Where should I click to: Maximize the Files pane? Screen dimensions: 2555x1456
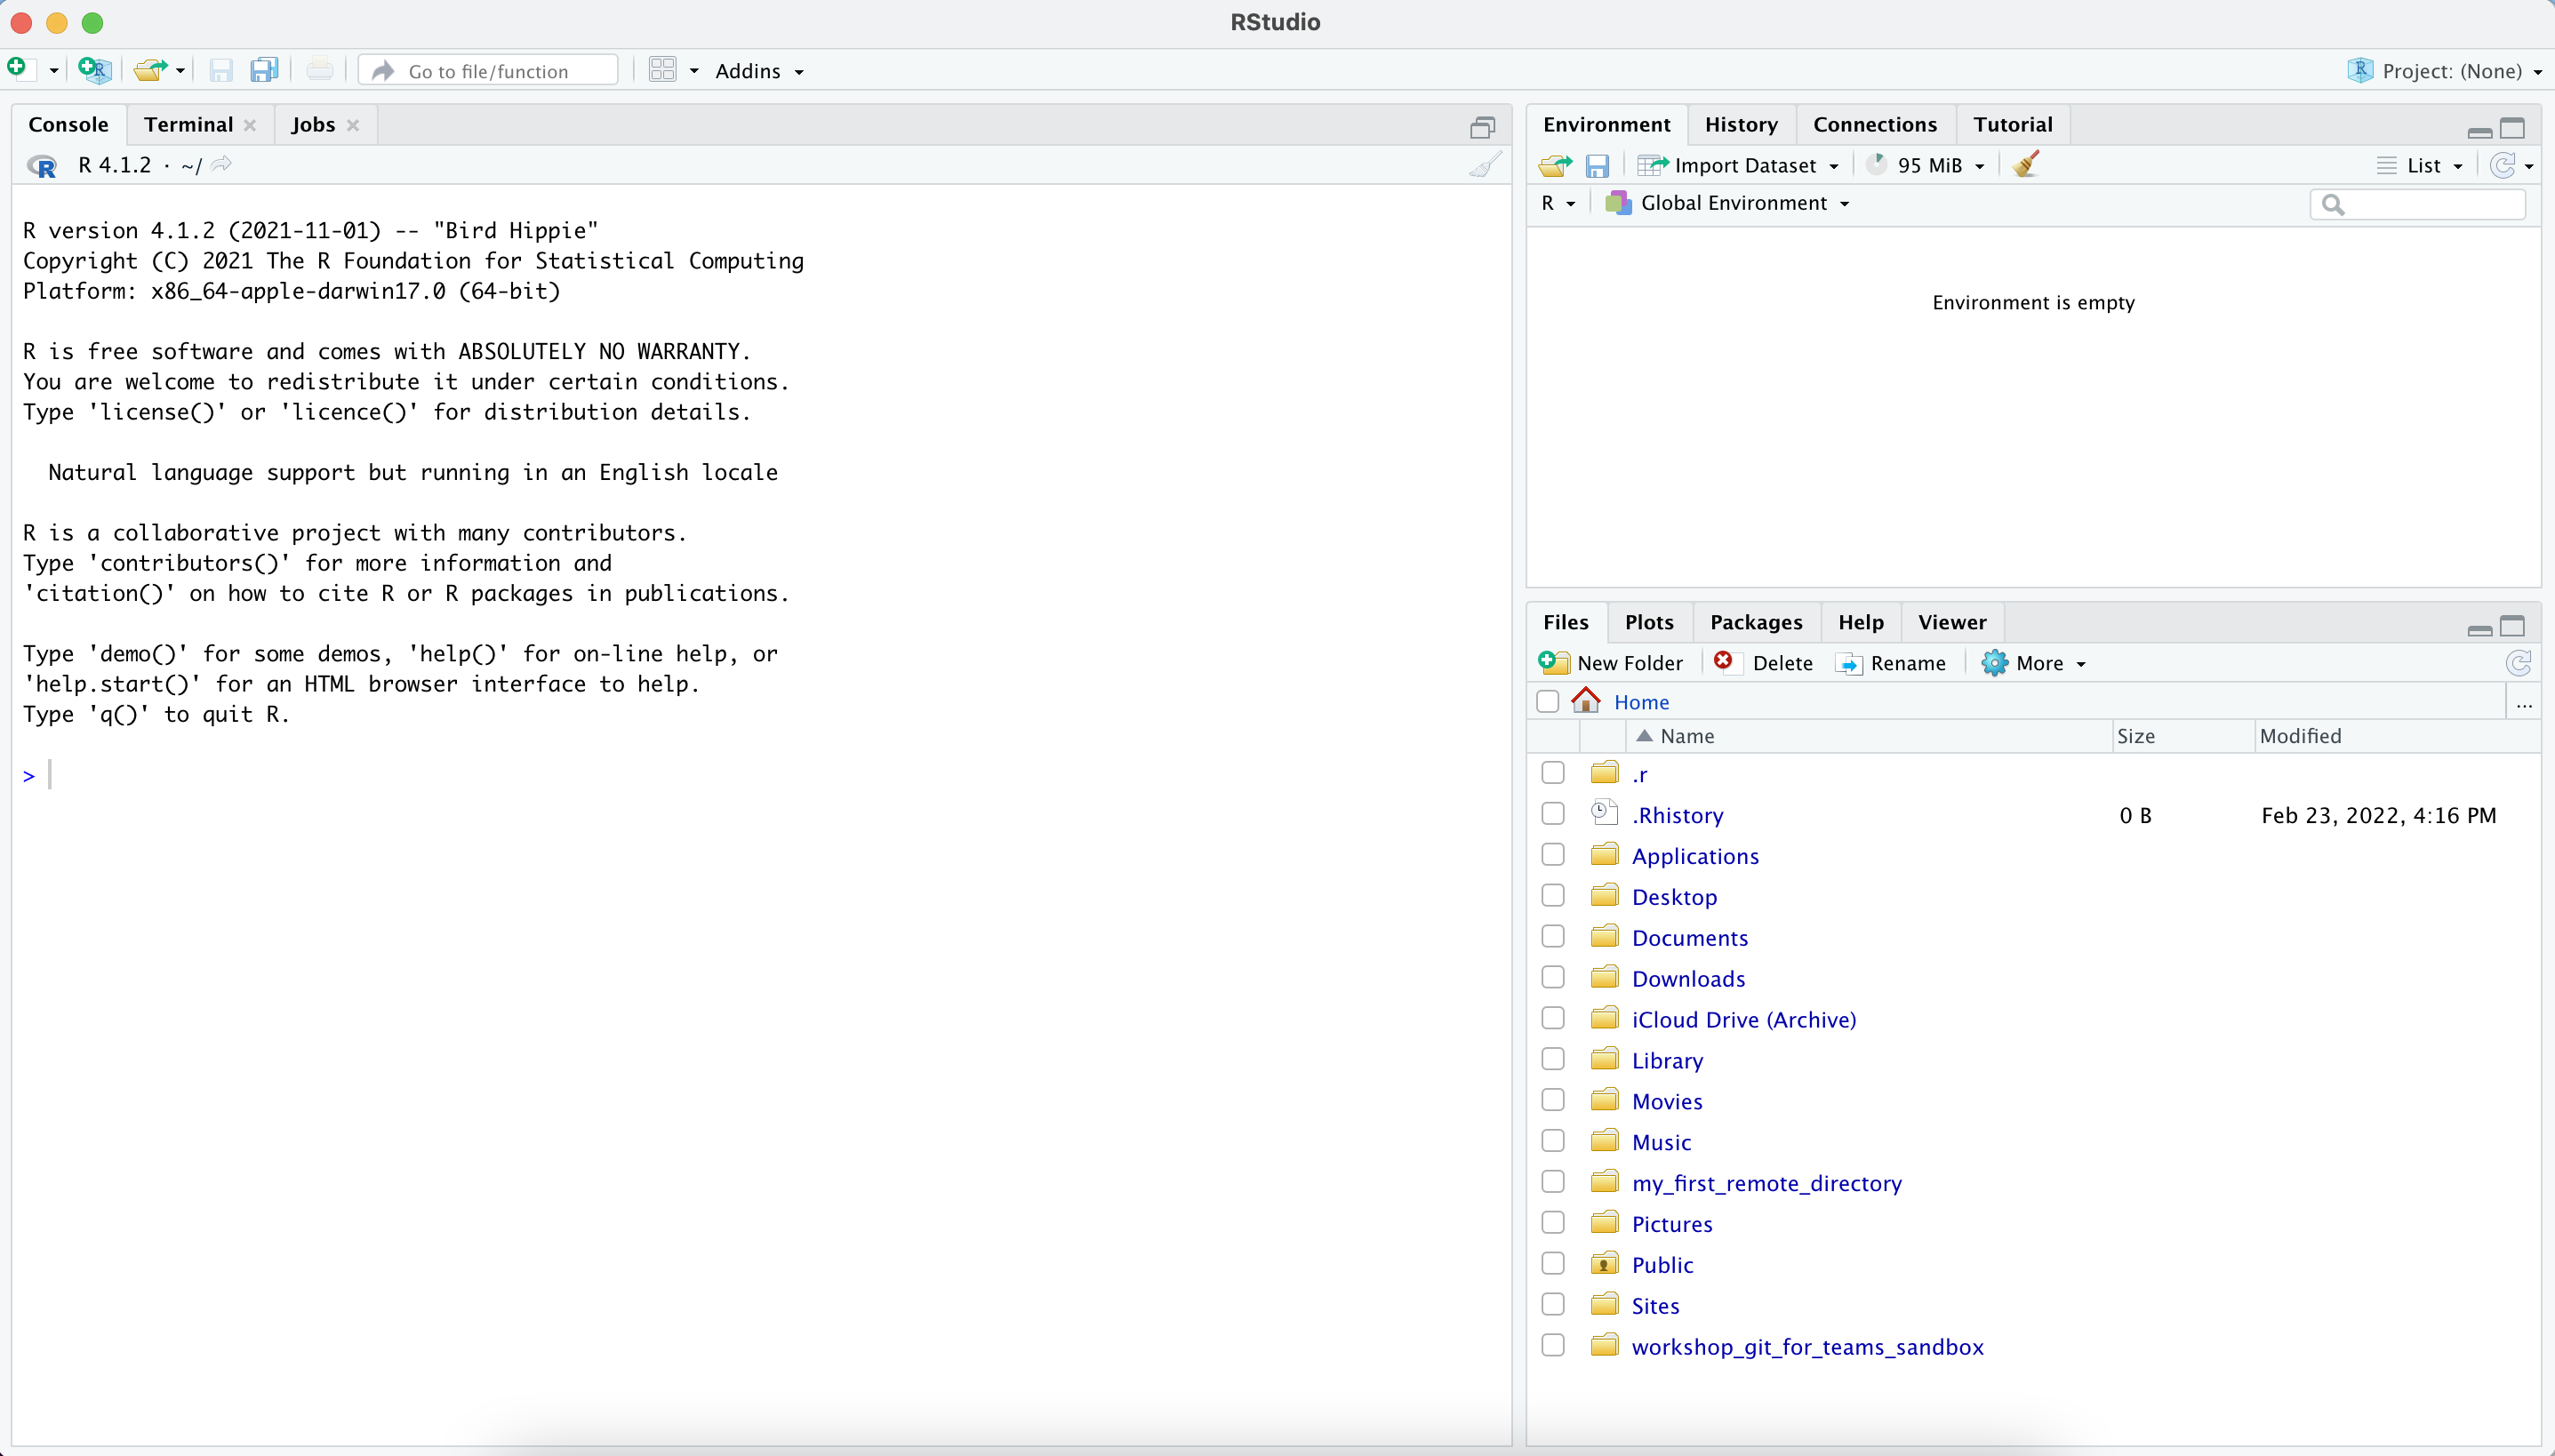tap(2513, 626)
